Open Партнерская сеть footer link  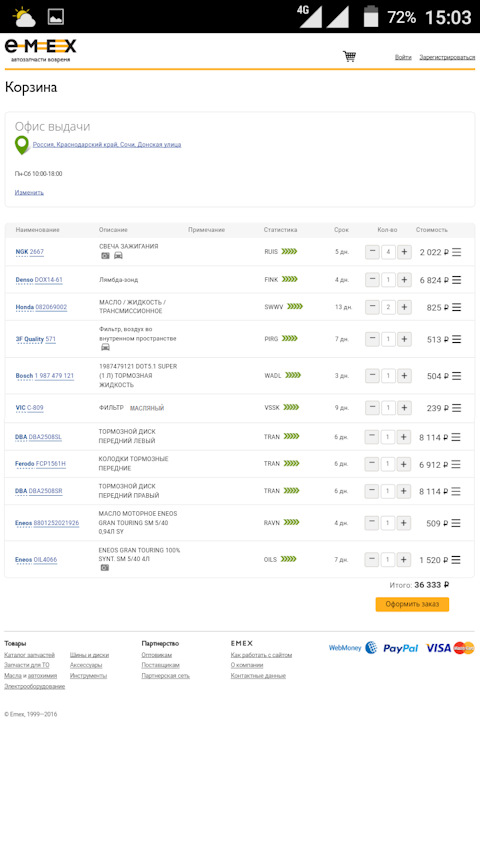[x=165, y=676]
